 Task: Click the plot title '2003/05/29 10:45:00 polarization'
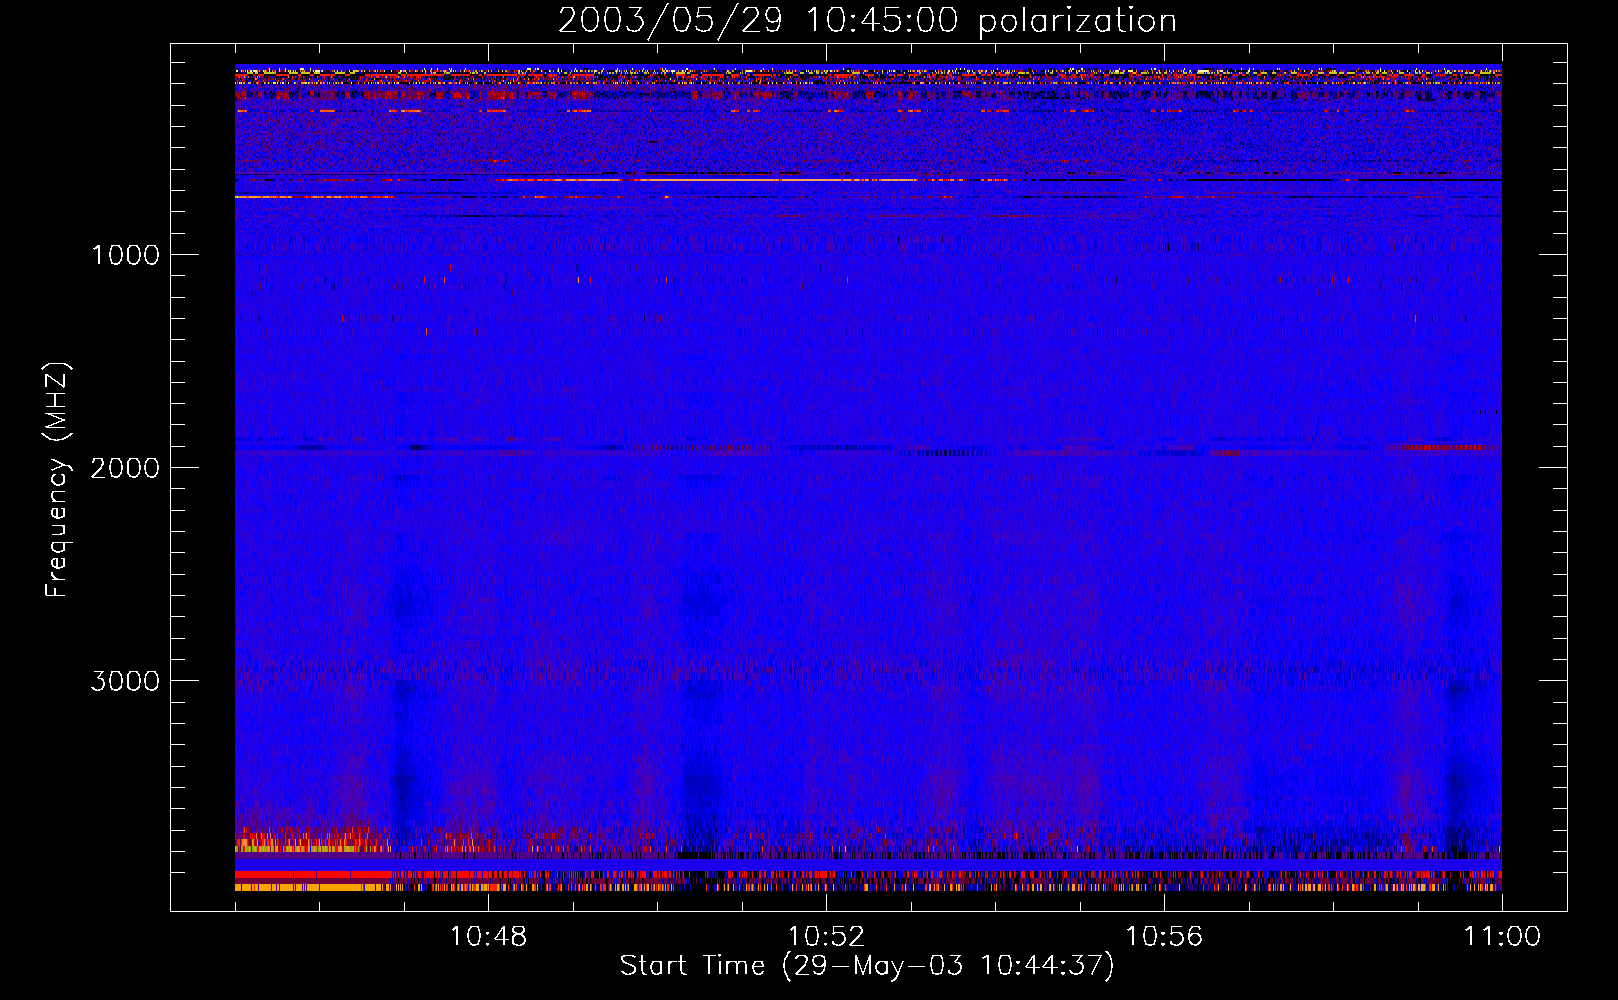point(867,21)
